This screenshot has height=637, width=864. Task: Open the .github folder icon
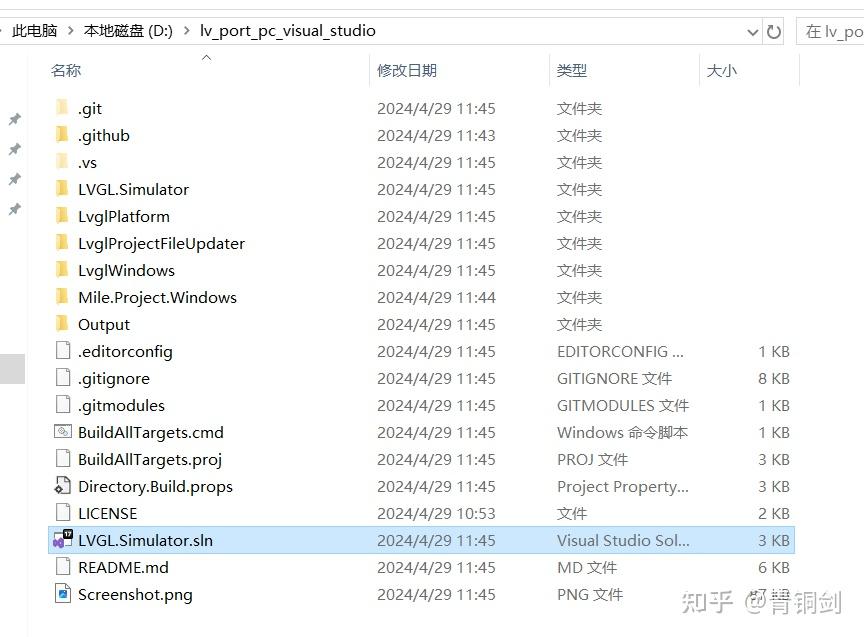(x=64, y=135)
